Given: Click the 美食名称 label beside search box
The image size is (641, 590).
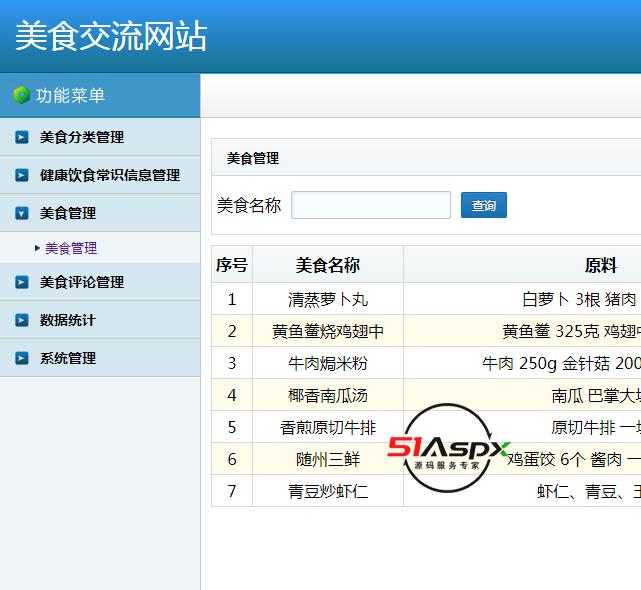Looking at the screenshot, I should tap(249, 205).
